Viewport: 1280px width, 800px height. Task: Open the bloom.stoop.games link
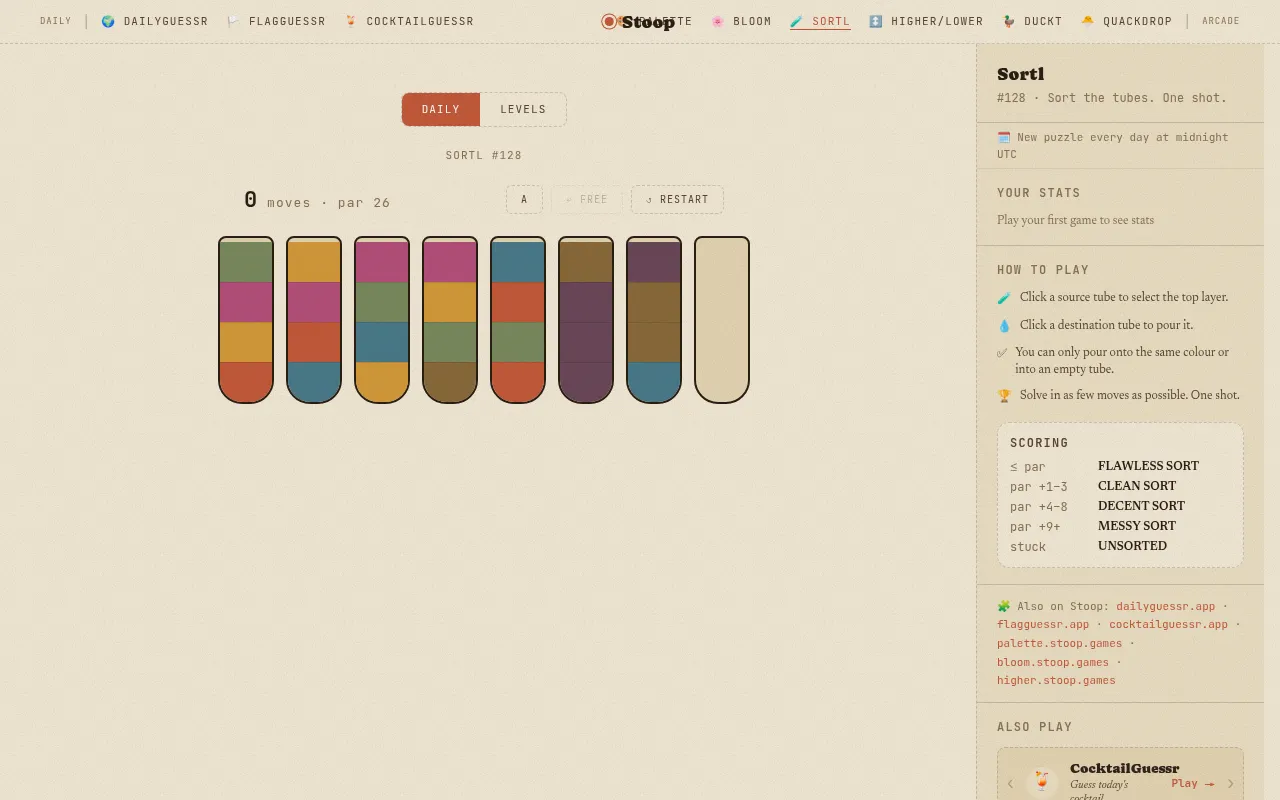tap(1053, 662)
